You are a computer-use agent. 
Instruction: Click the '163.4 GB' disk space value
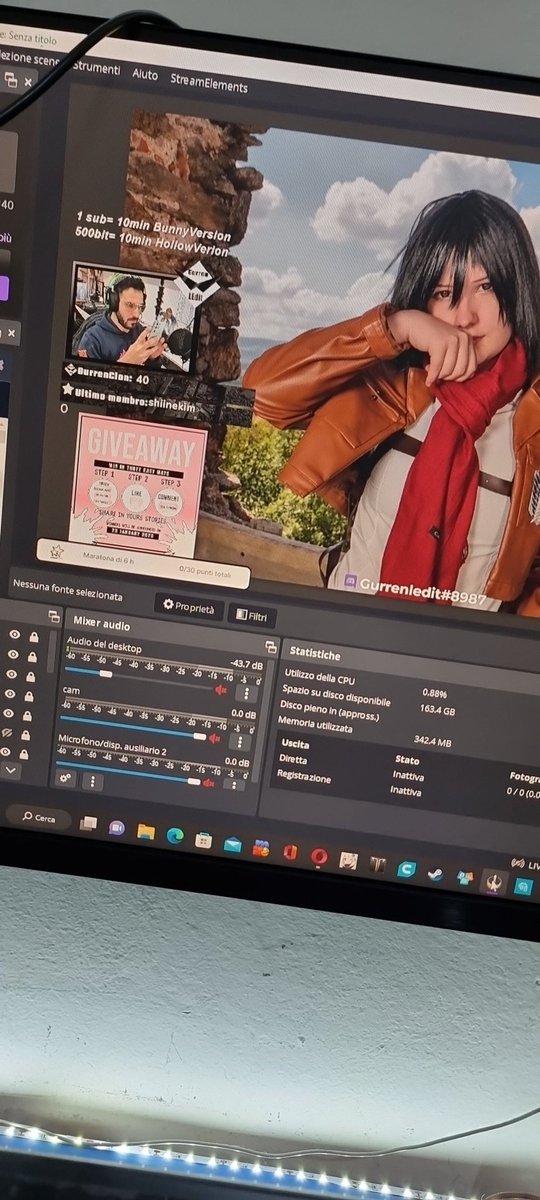click(437, 711)
